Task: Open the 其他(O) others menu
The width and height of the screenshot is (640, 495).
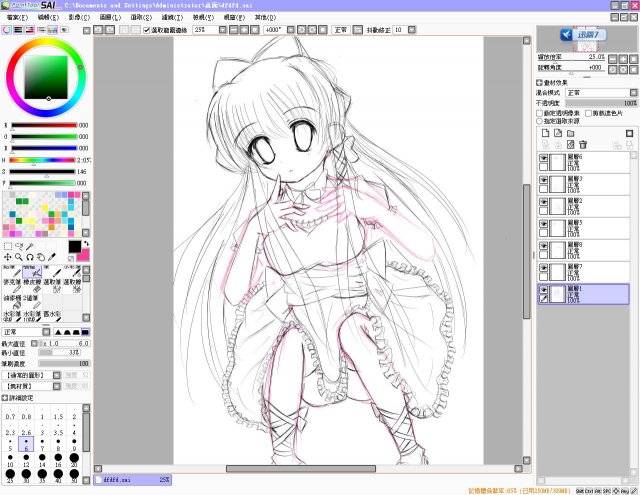Action: (265, 18)
